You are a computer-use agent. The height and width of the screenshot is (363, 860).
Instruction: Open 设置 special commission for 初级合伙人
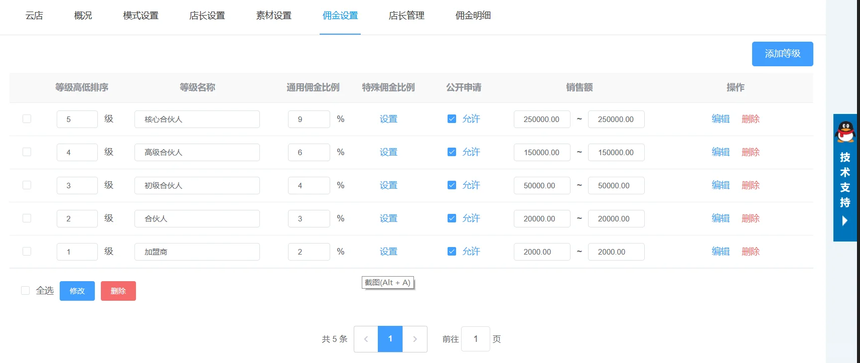[388, 185]
